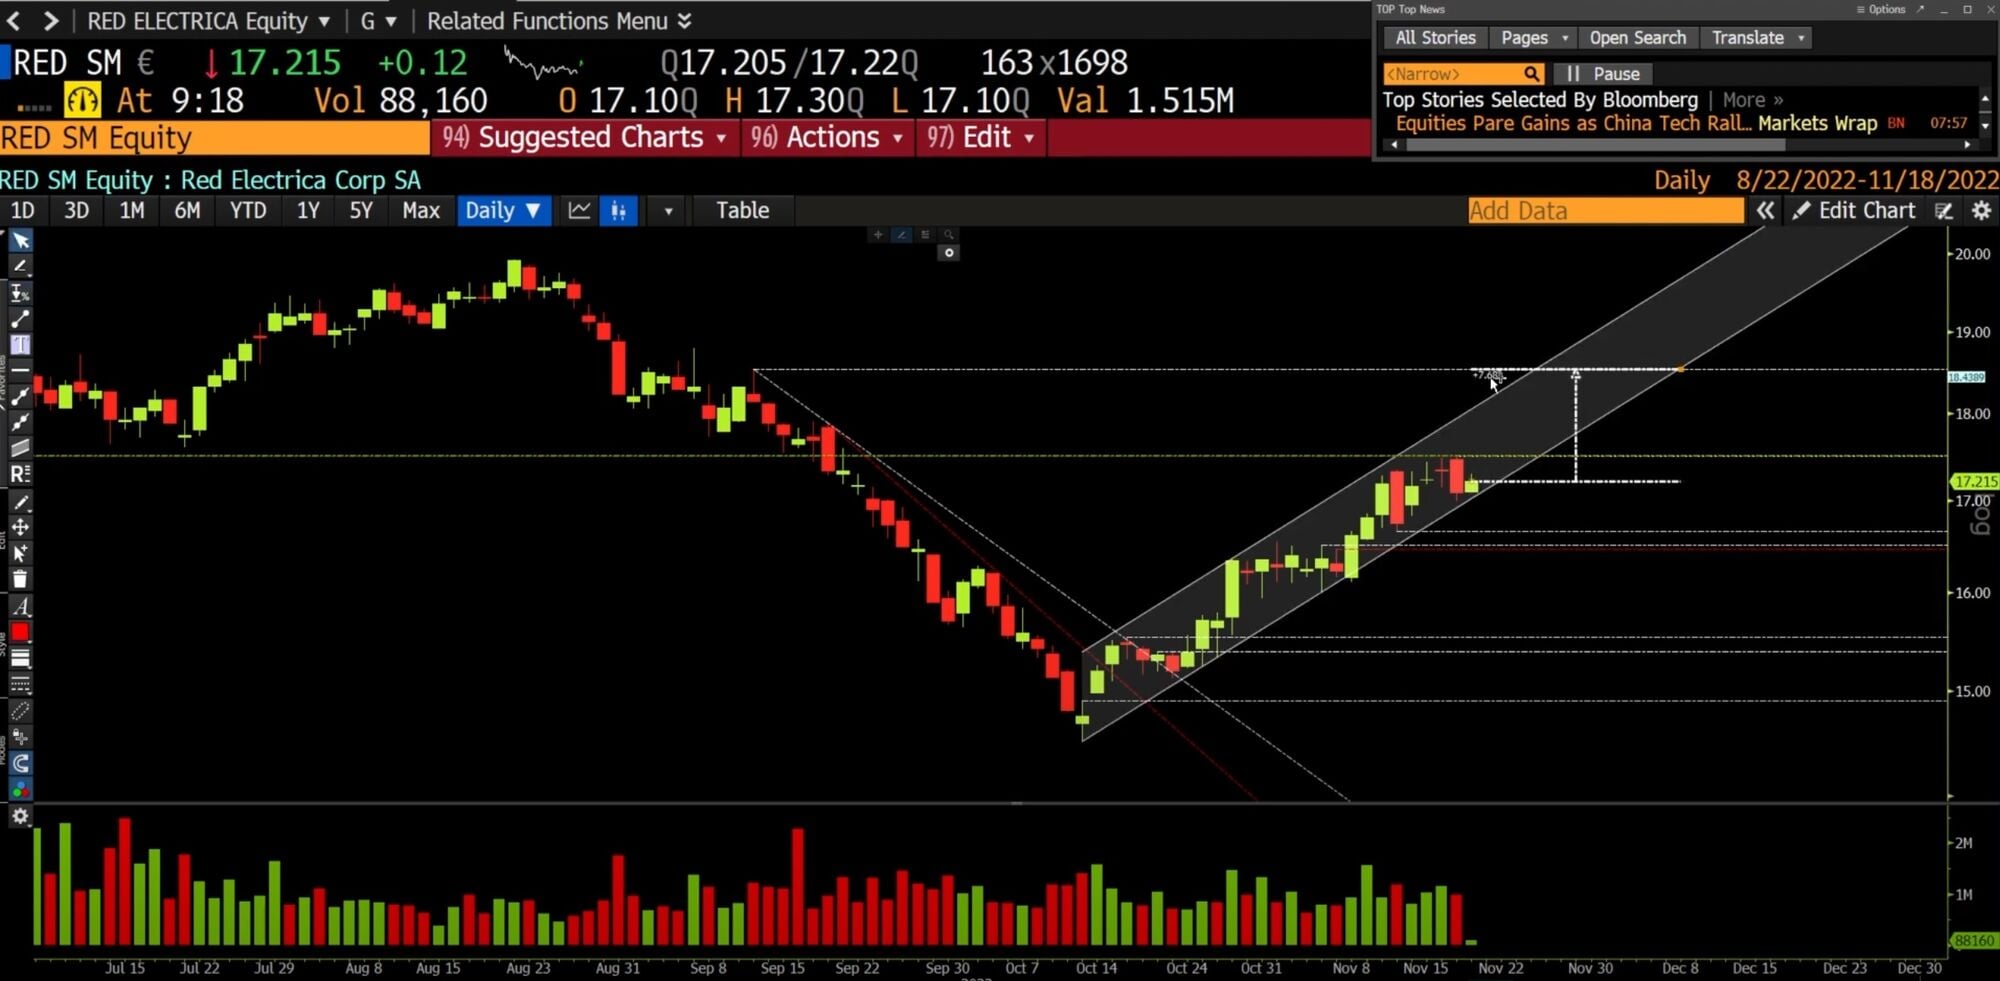Set chart range to 6M
The width and height of the screenshot is (2000, 981).
coord(187,211)
